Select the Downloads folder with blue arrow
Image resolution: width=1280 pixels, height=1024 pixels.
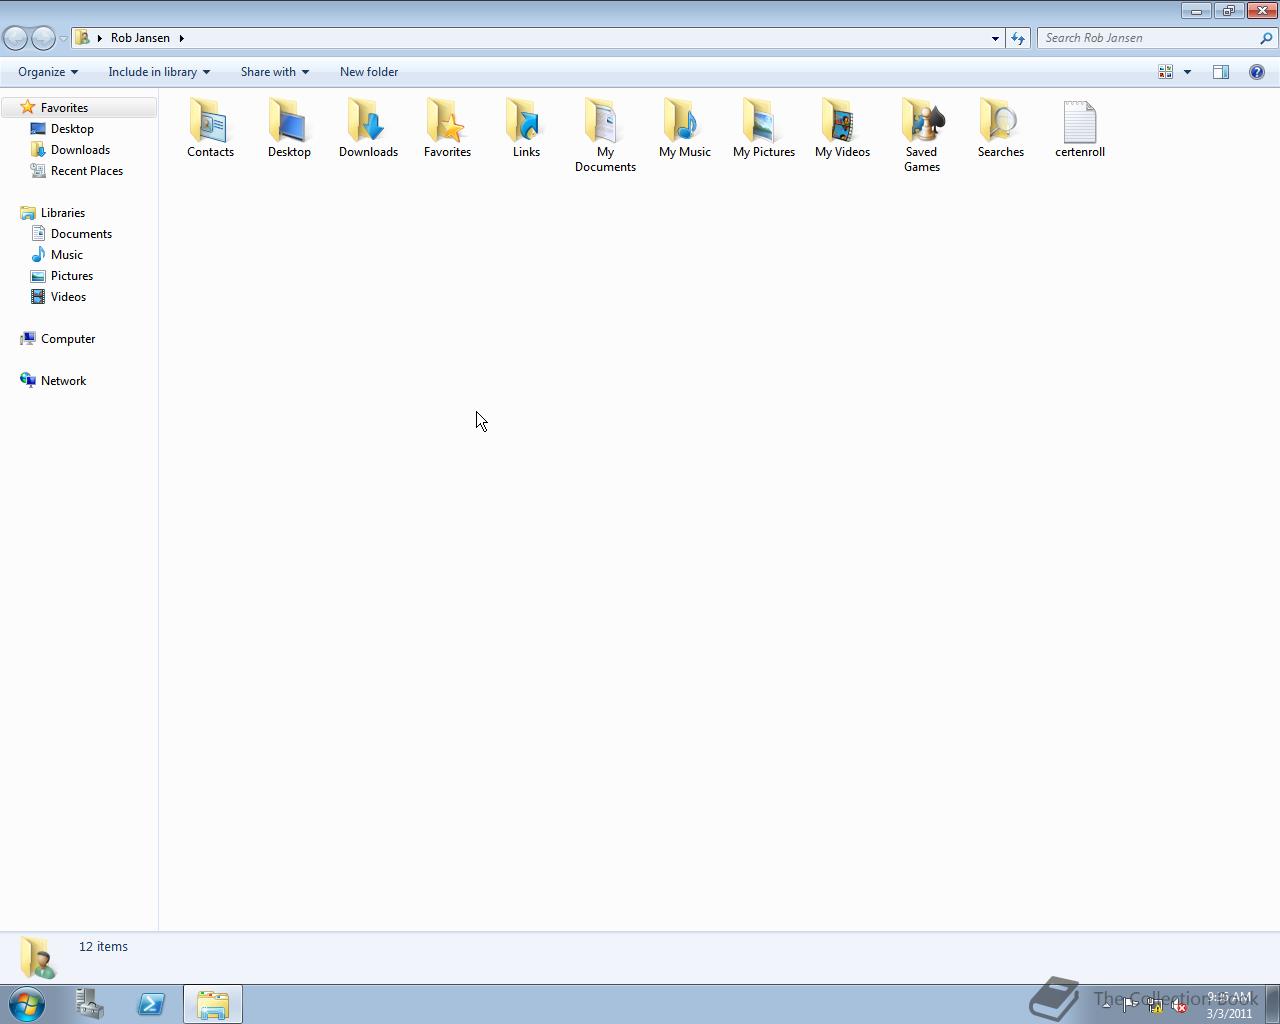click(x=368, y=121)
